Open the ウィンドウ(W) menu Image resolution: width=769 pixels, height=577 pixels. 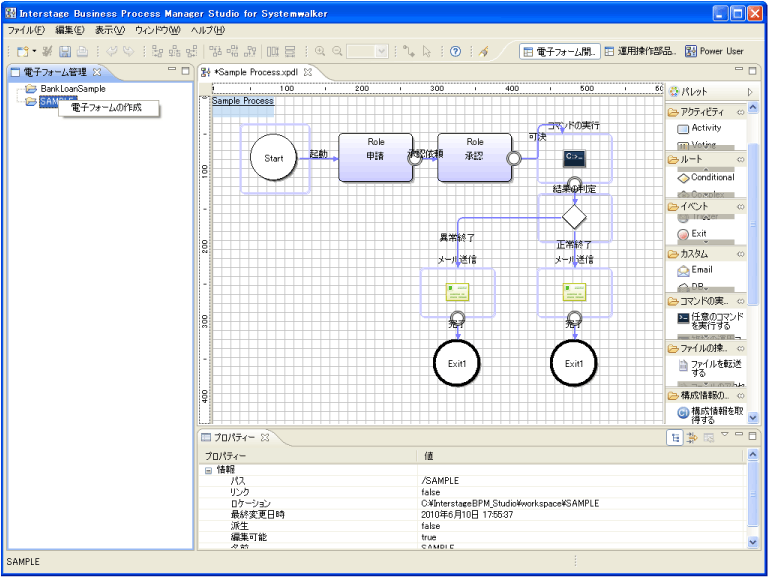pos(157,30)
